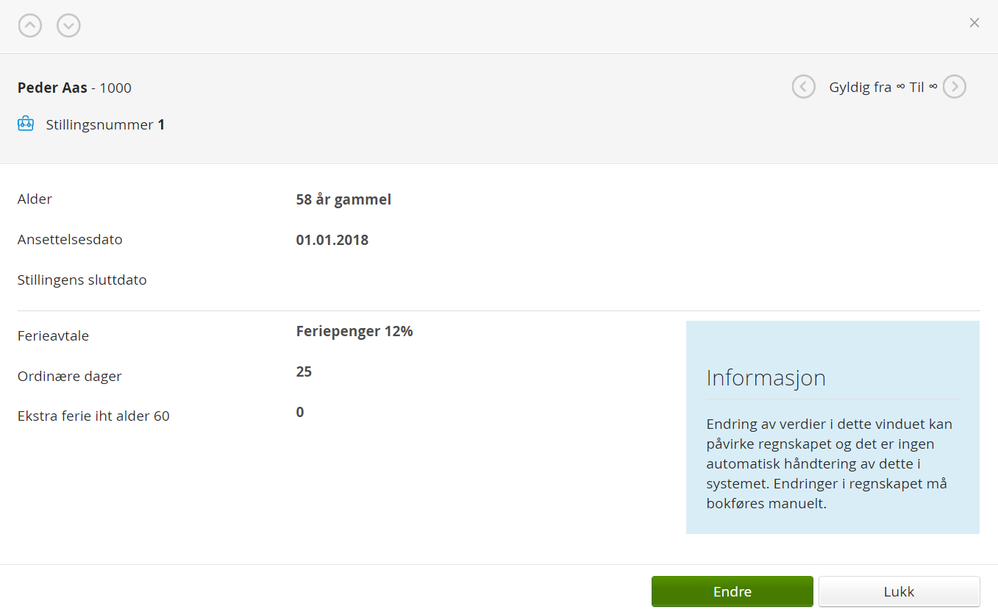The image size is (998, 615).
Task: Click the down arrow circle icon
Action: 68,26
